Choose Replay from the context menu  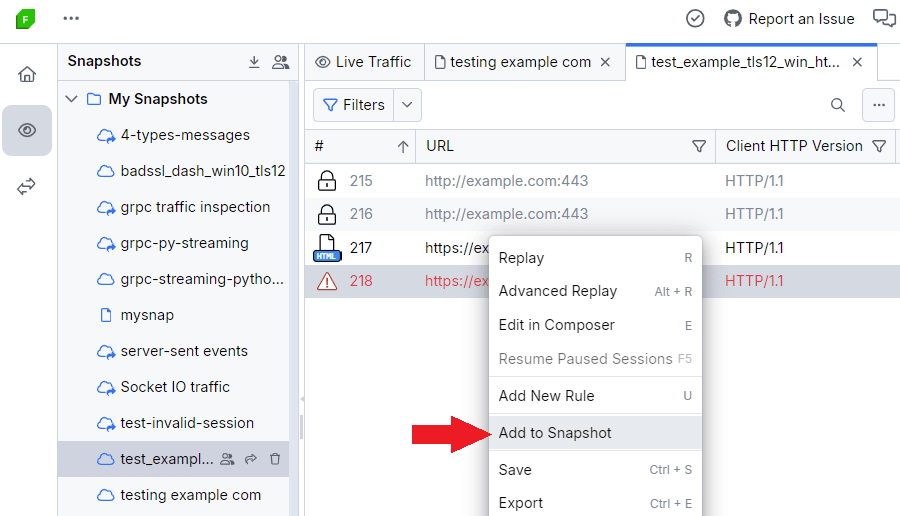(595, 258)
